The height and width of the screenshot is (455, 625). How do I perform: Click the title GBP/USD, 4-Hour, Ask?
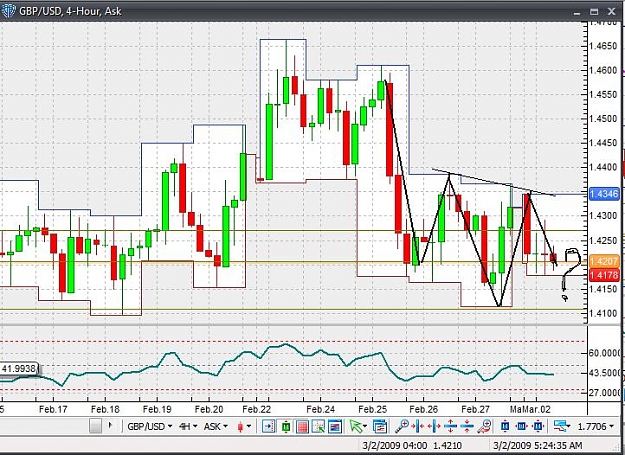click(71, 11)
